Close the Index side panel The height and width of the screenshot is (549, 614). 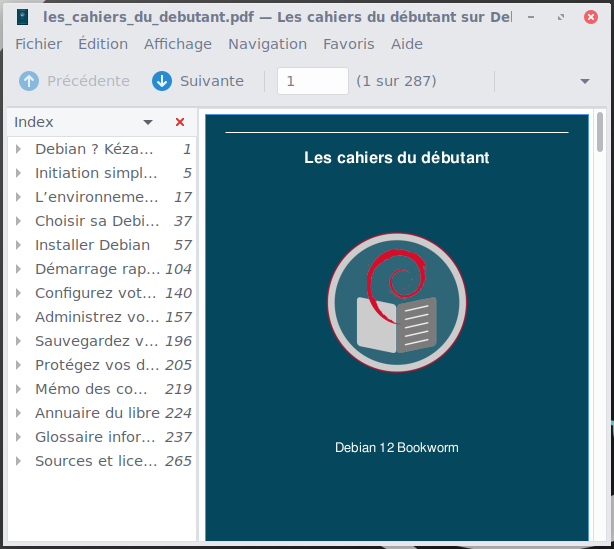180,122
